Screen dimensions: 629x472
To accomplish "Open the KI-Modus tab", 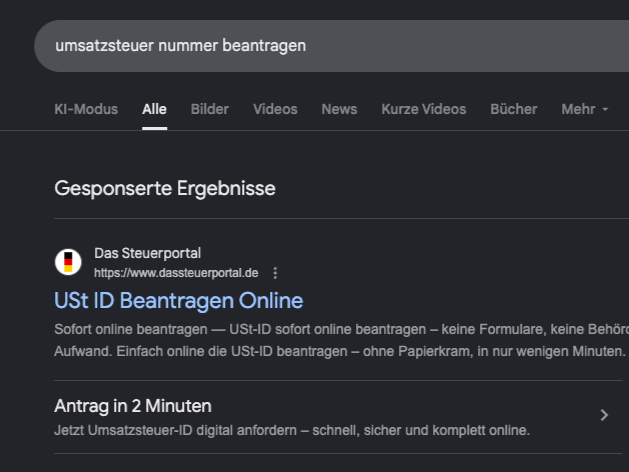I will pos(86,109).
